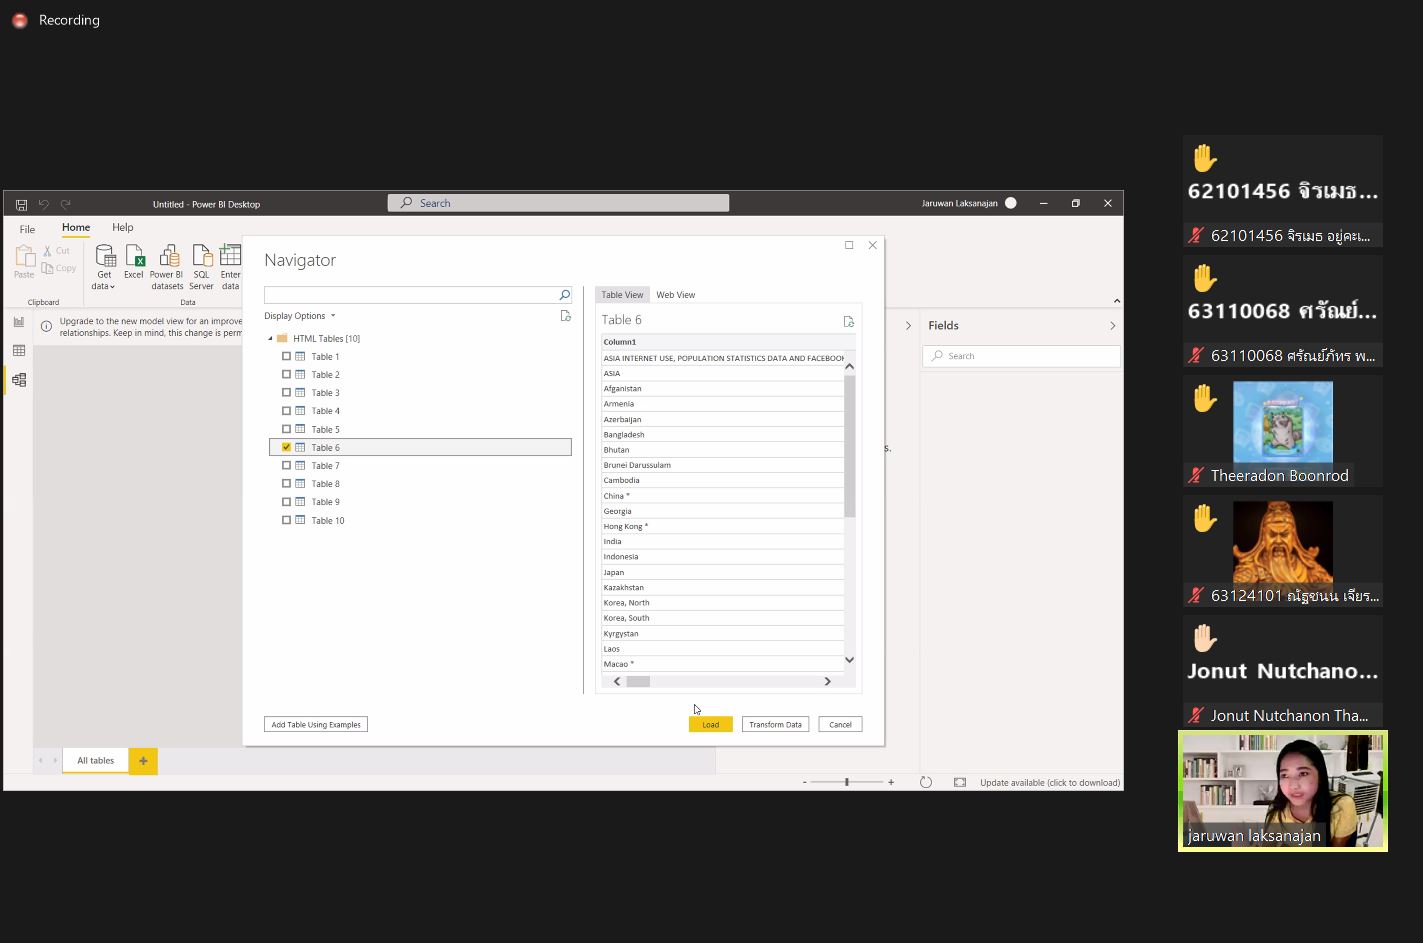Check the Table 1 checkbox
The height and width of the screenshot is (943, 1423).
(286, 356)
